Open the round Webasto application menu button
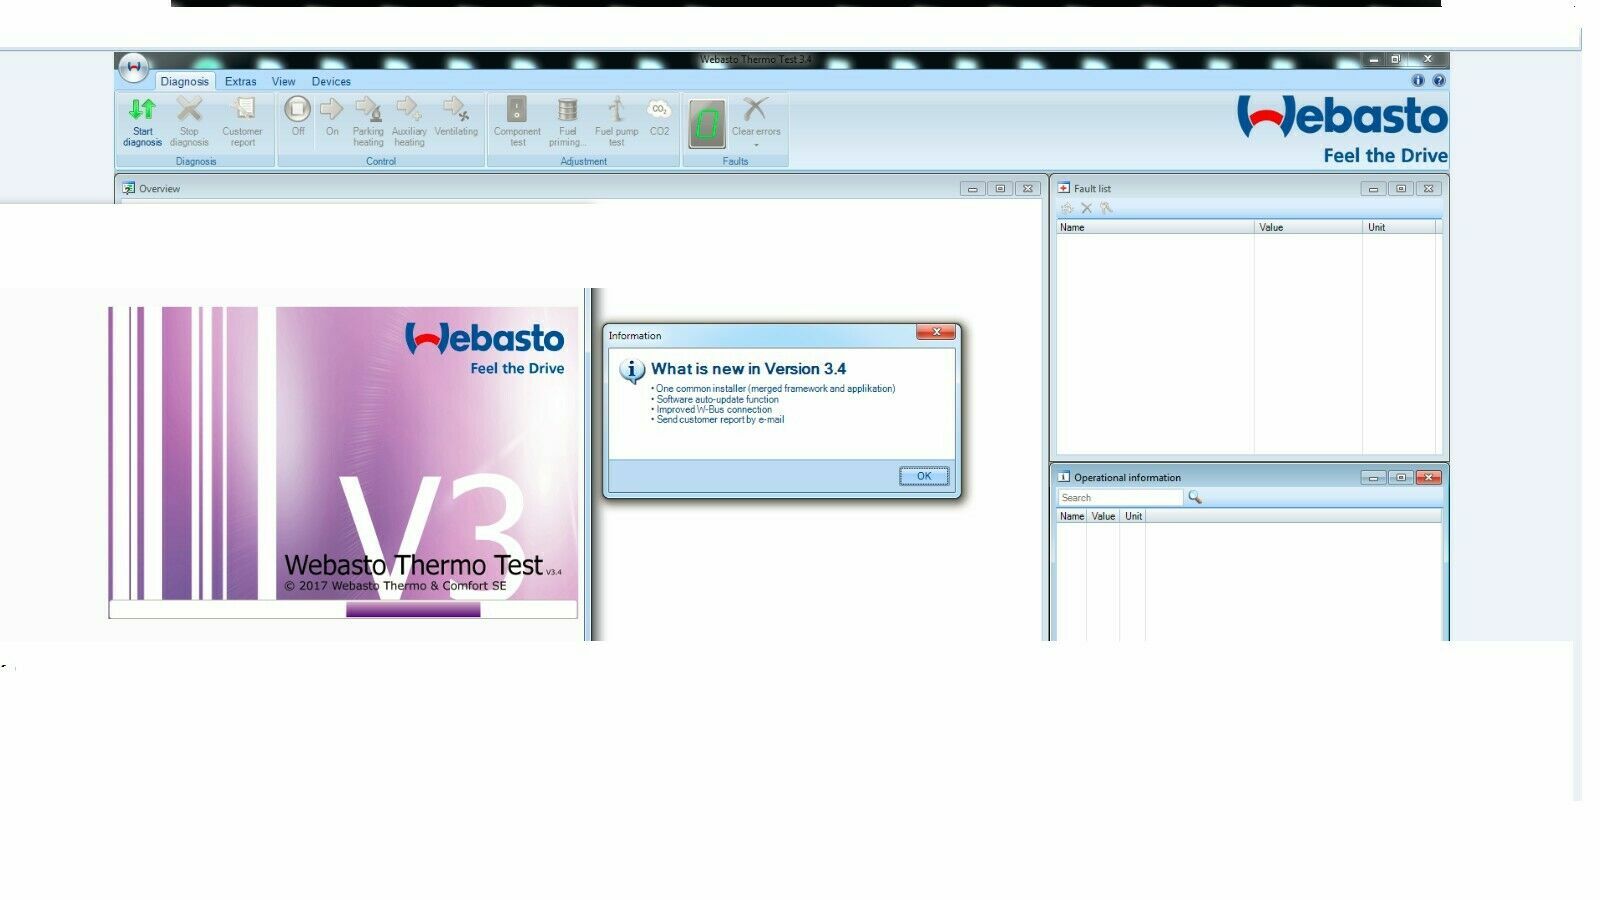Viewport: 1600px width, 900px height. [x=133, y=67]
